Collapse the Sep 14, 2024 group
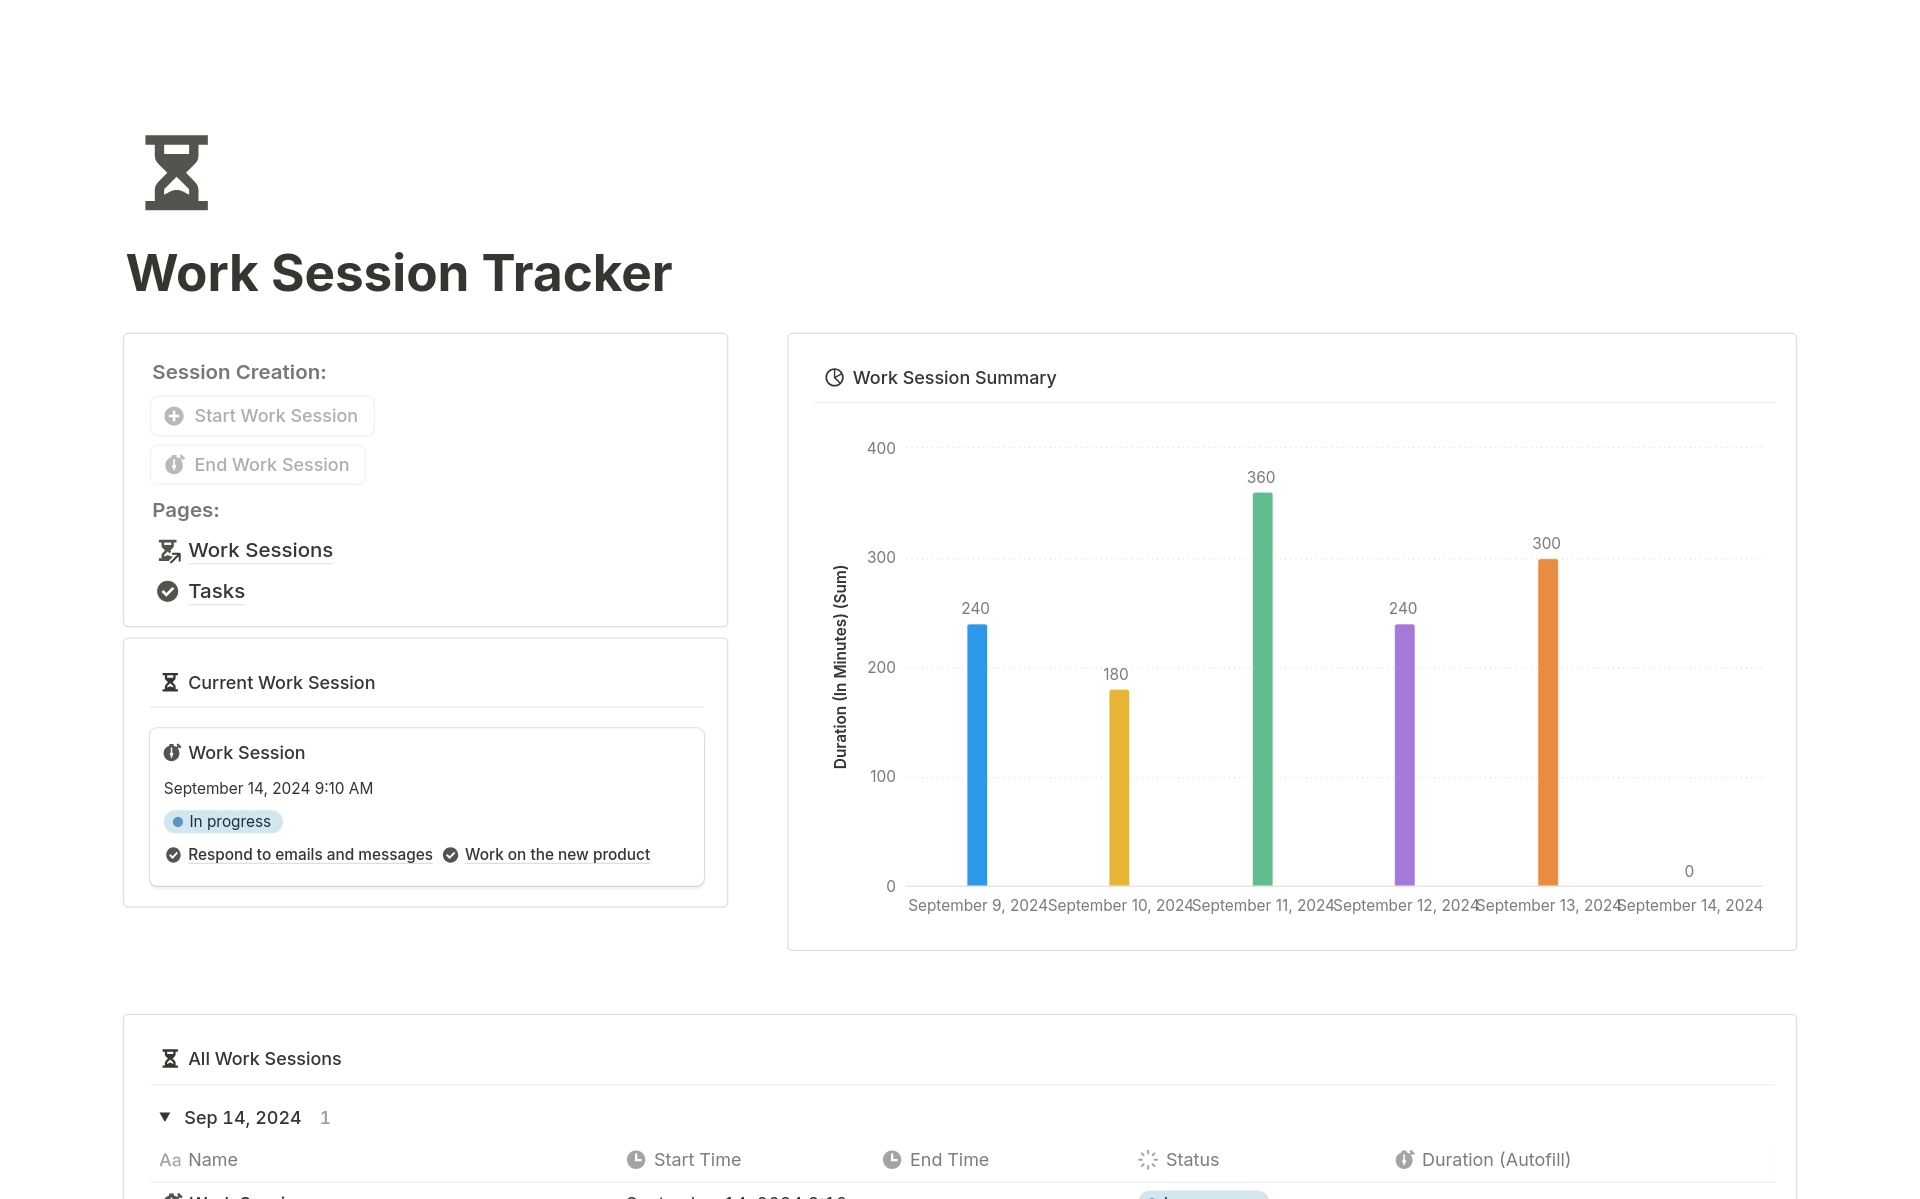The width and height of the screenshot is (1920, 1199). tap(164, 1116)
